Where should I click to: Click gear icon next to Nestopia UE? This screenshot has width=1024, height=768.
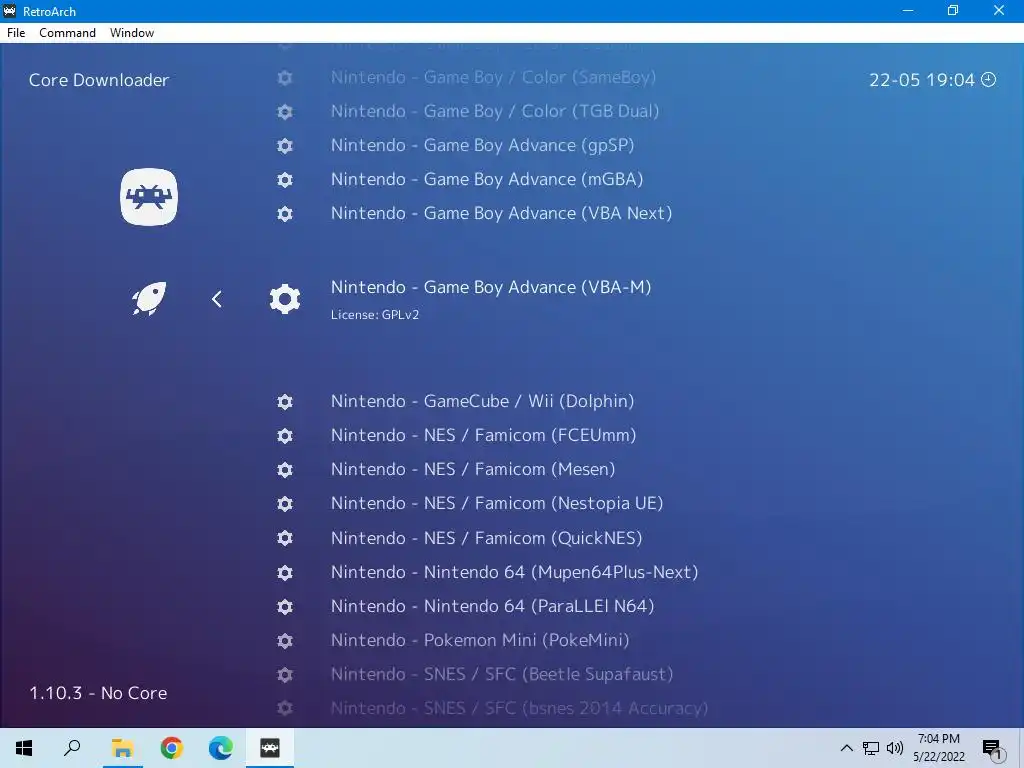(x=285, y=504)
